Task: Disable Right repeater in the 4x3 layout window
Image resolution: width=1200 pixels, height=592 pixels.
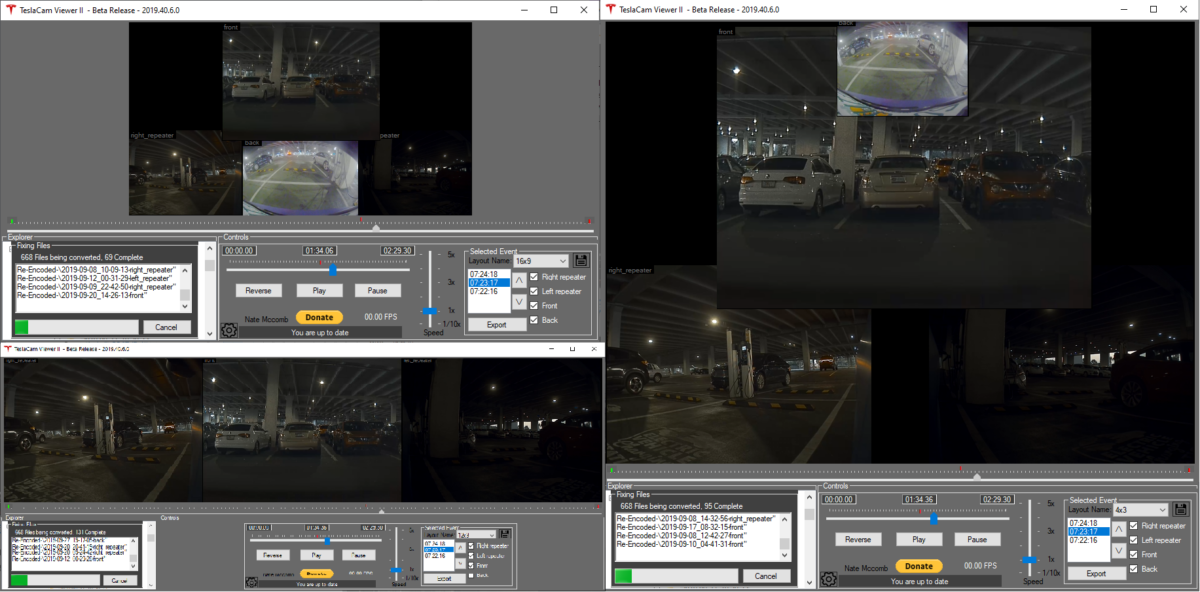Action: point(1134,526)
